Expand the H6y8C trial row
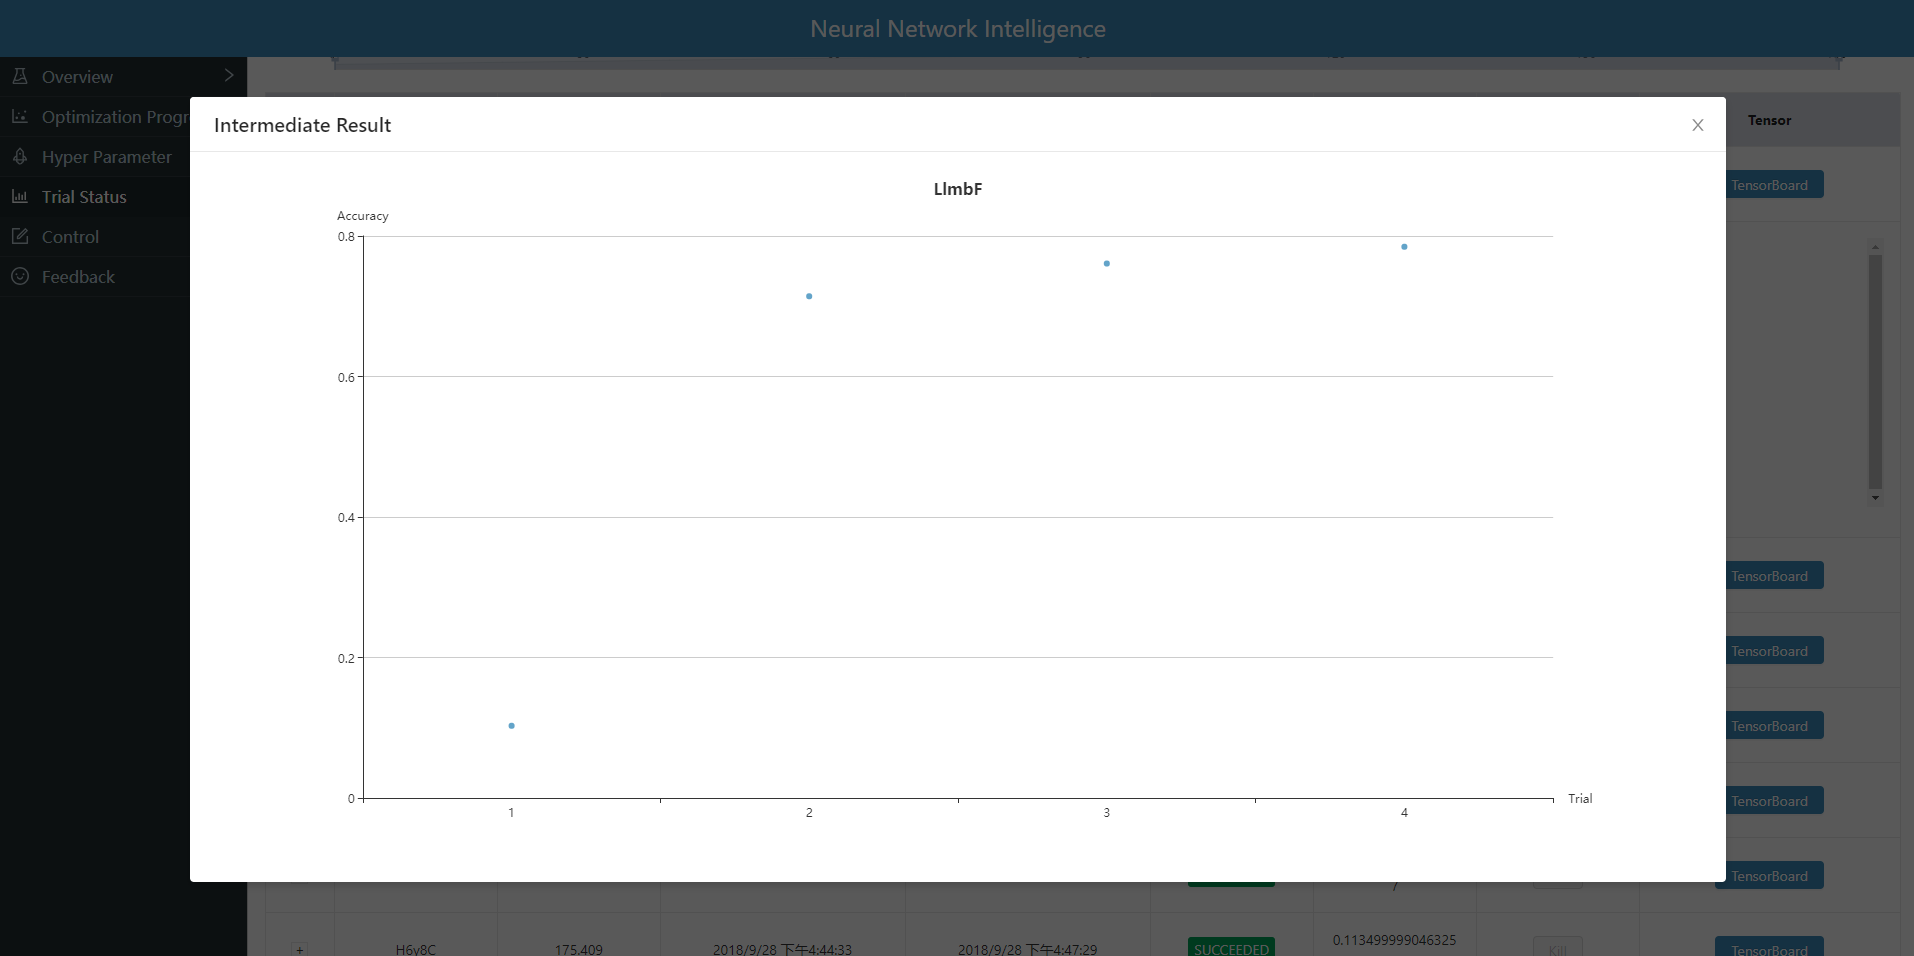The image size is (1914, 956). point(299,948)
